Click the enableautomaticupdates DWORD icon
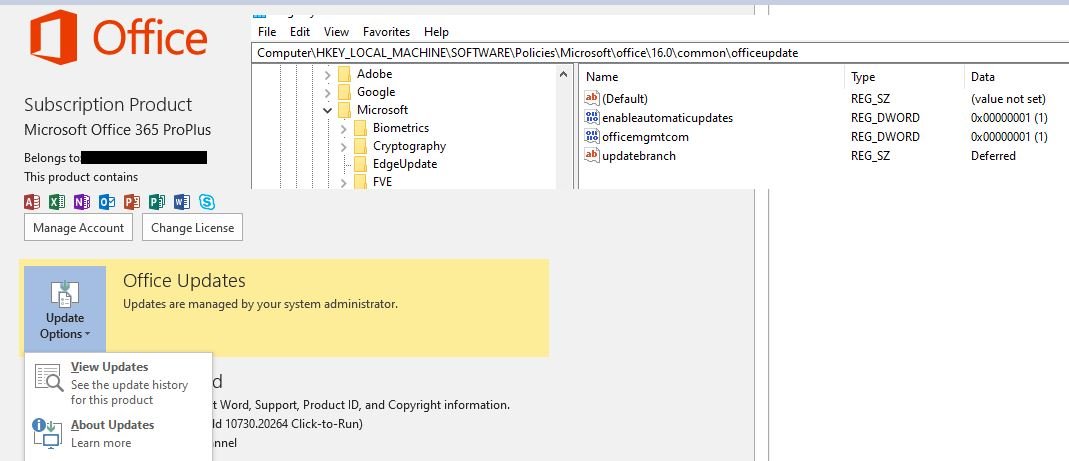The image size is (1069, 461). pyautogui.click(x=592, y=117)
